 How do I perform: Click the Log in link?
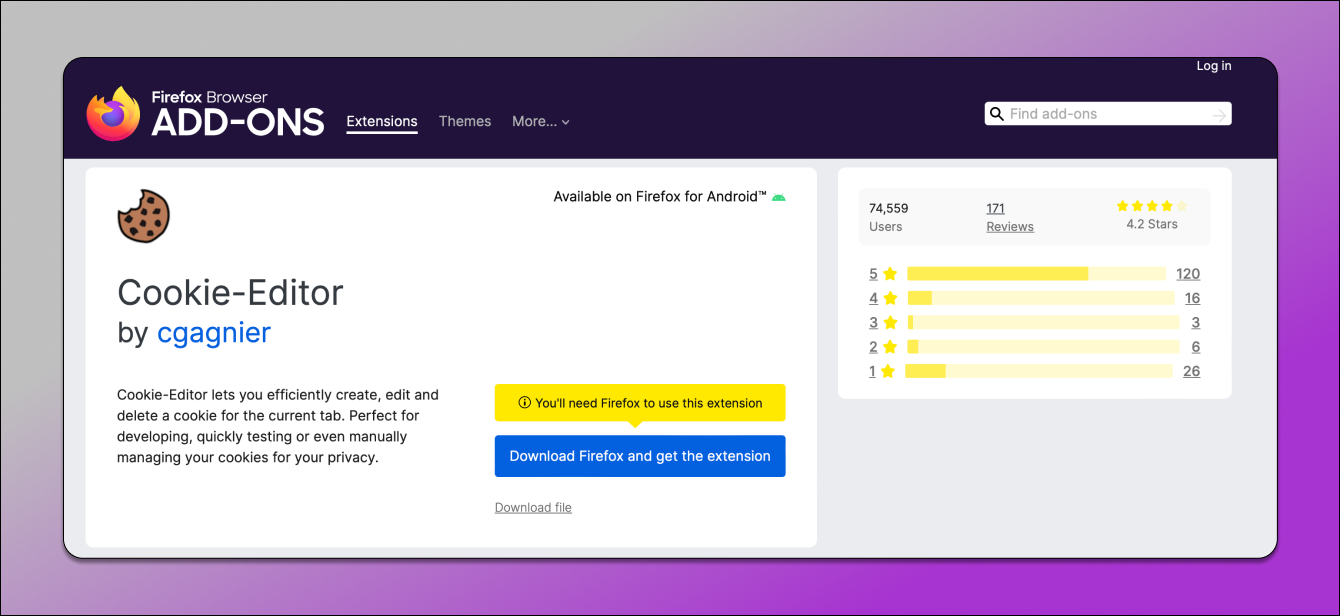coord(1214,66)
